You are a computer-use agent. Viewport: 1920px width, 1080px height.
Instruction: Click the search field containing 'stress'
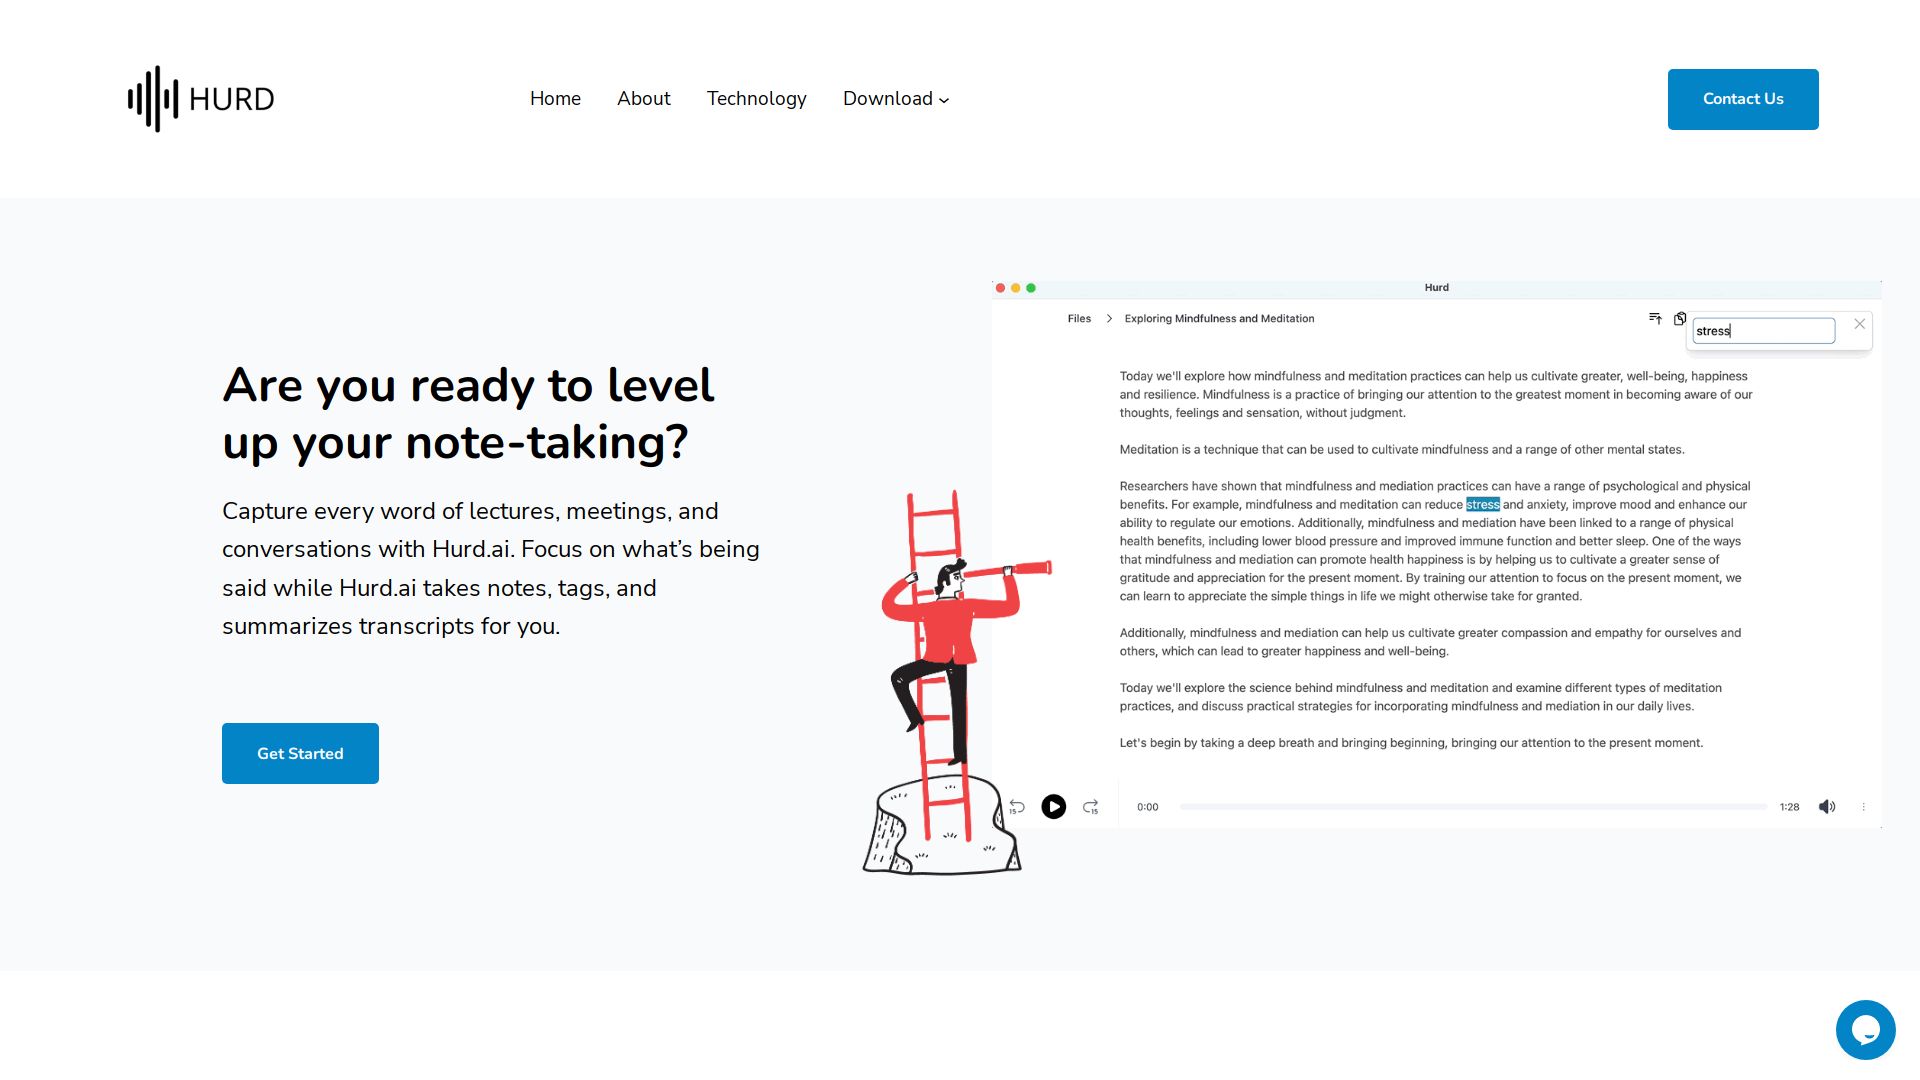point(1763,331)
